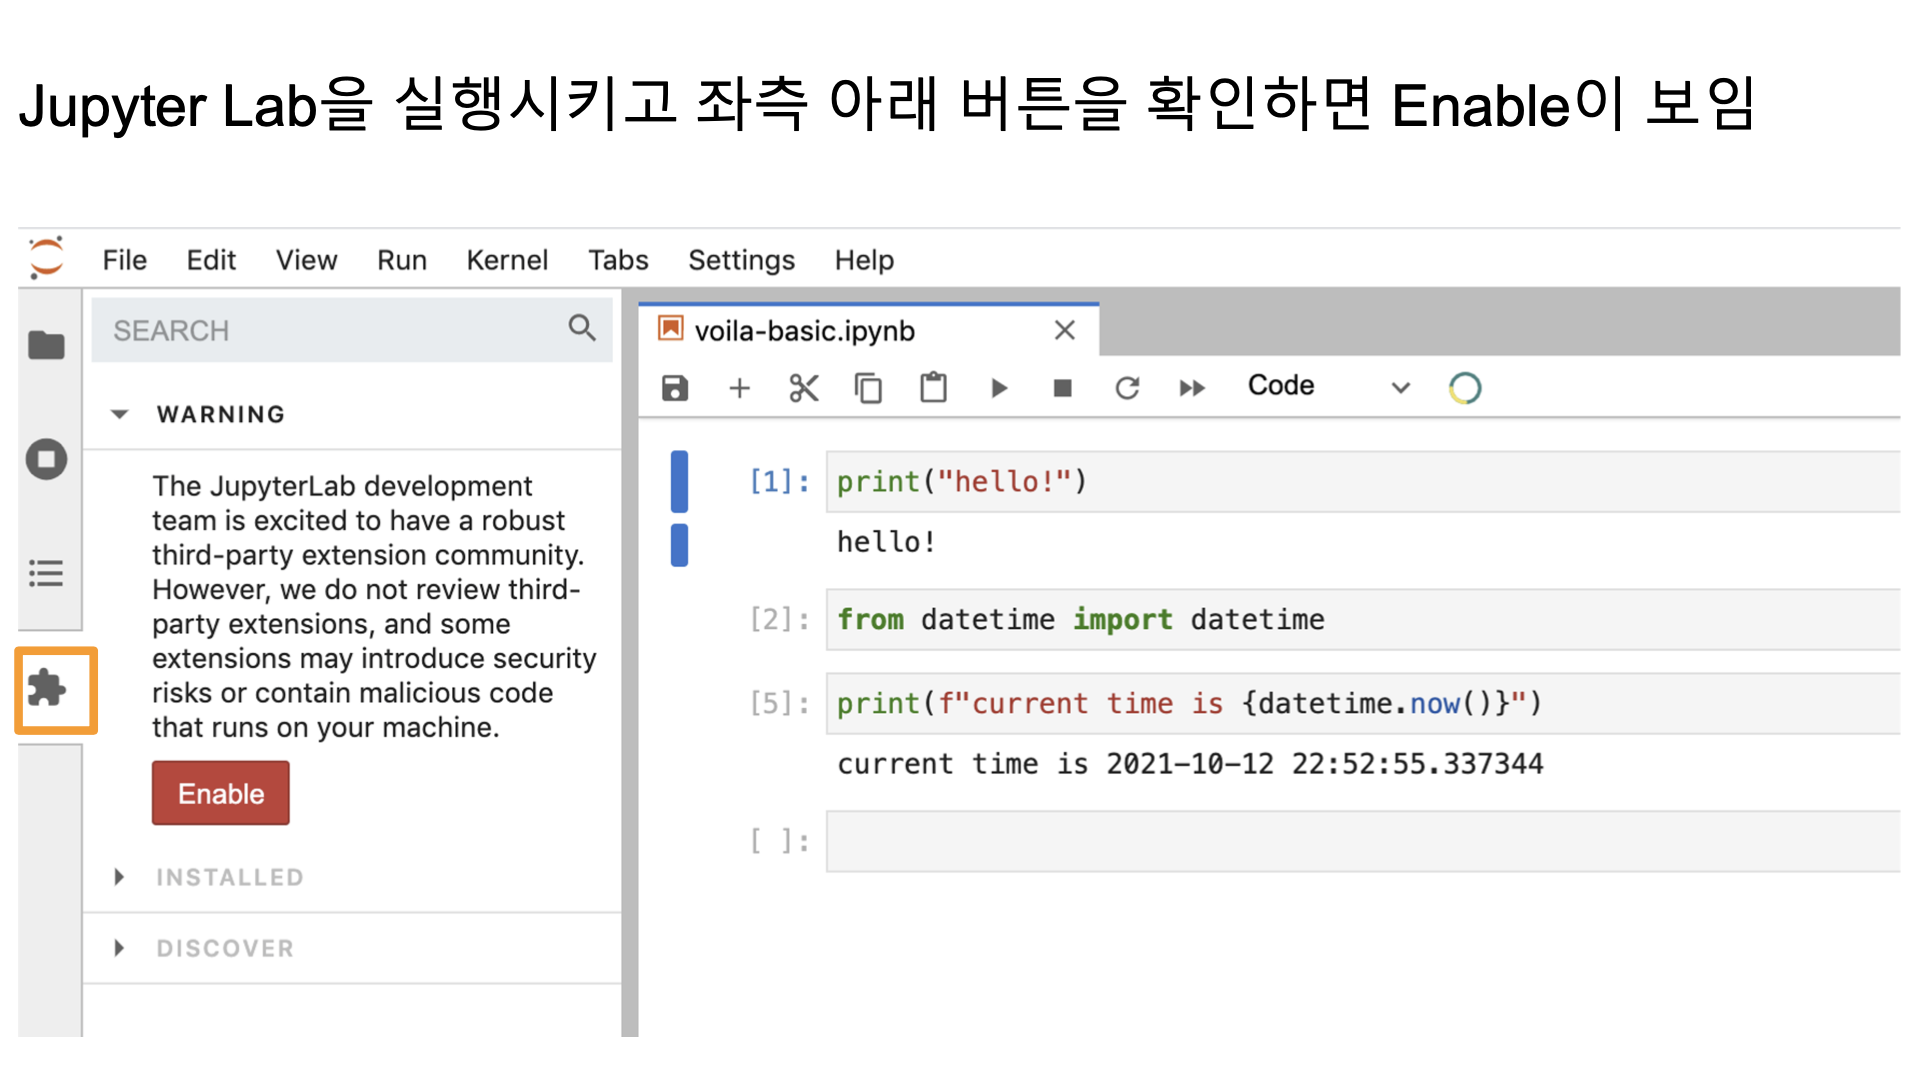Select the datetime import code cell

pos(1362,620)
